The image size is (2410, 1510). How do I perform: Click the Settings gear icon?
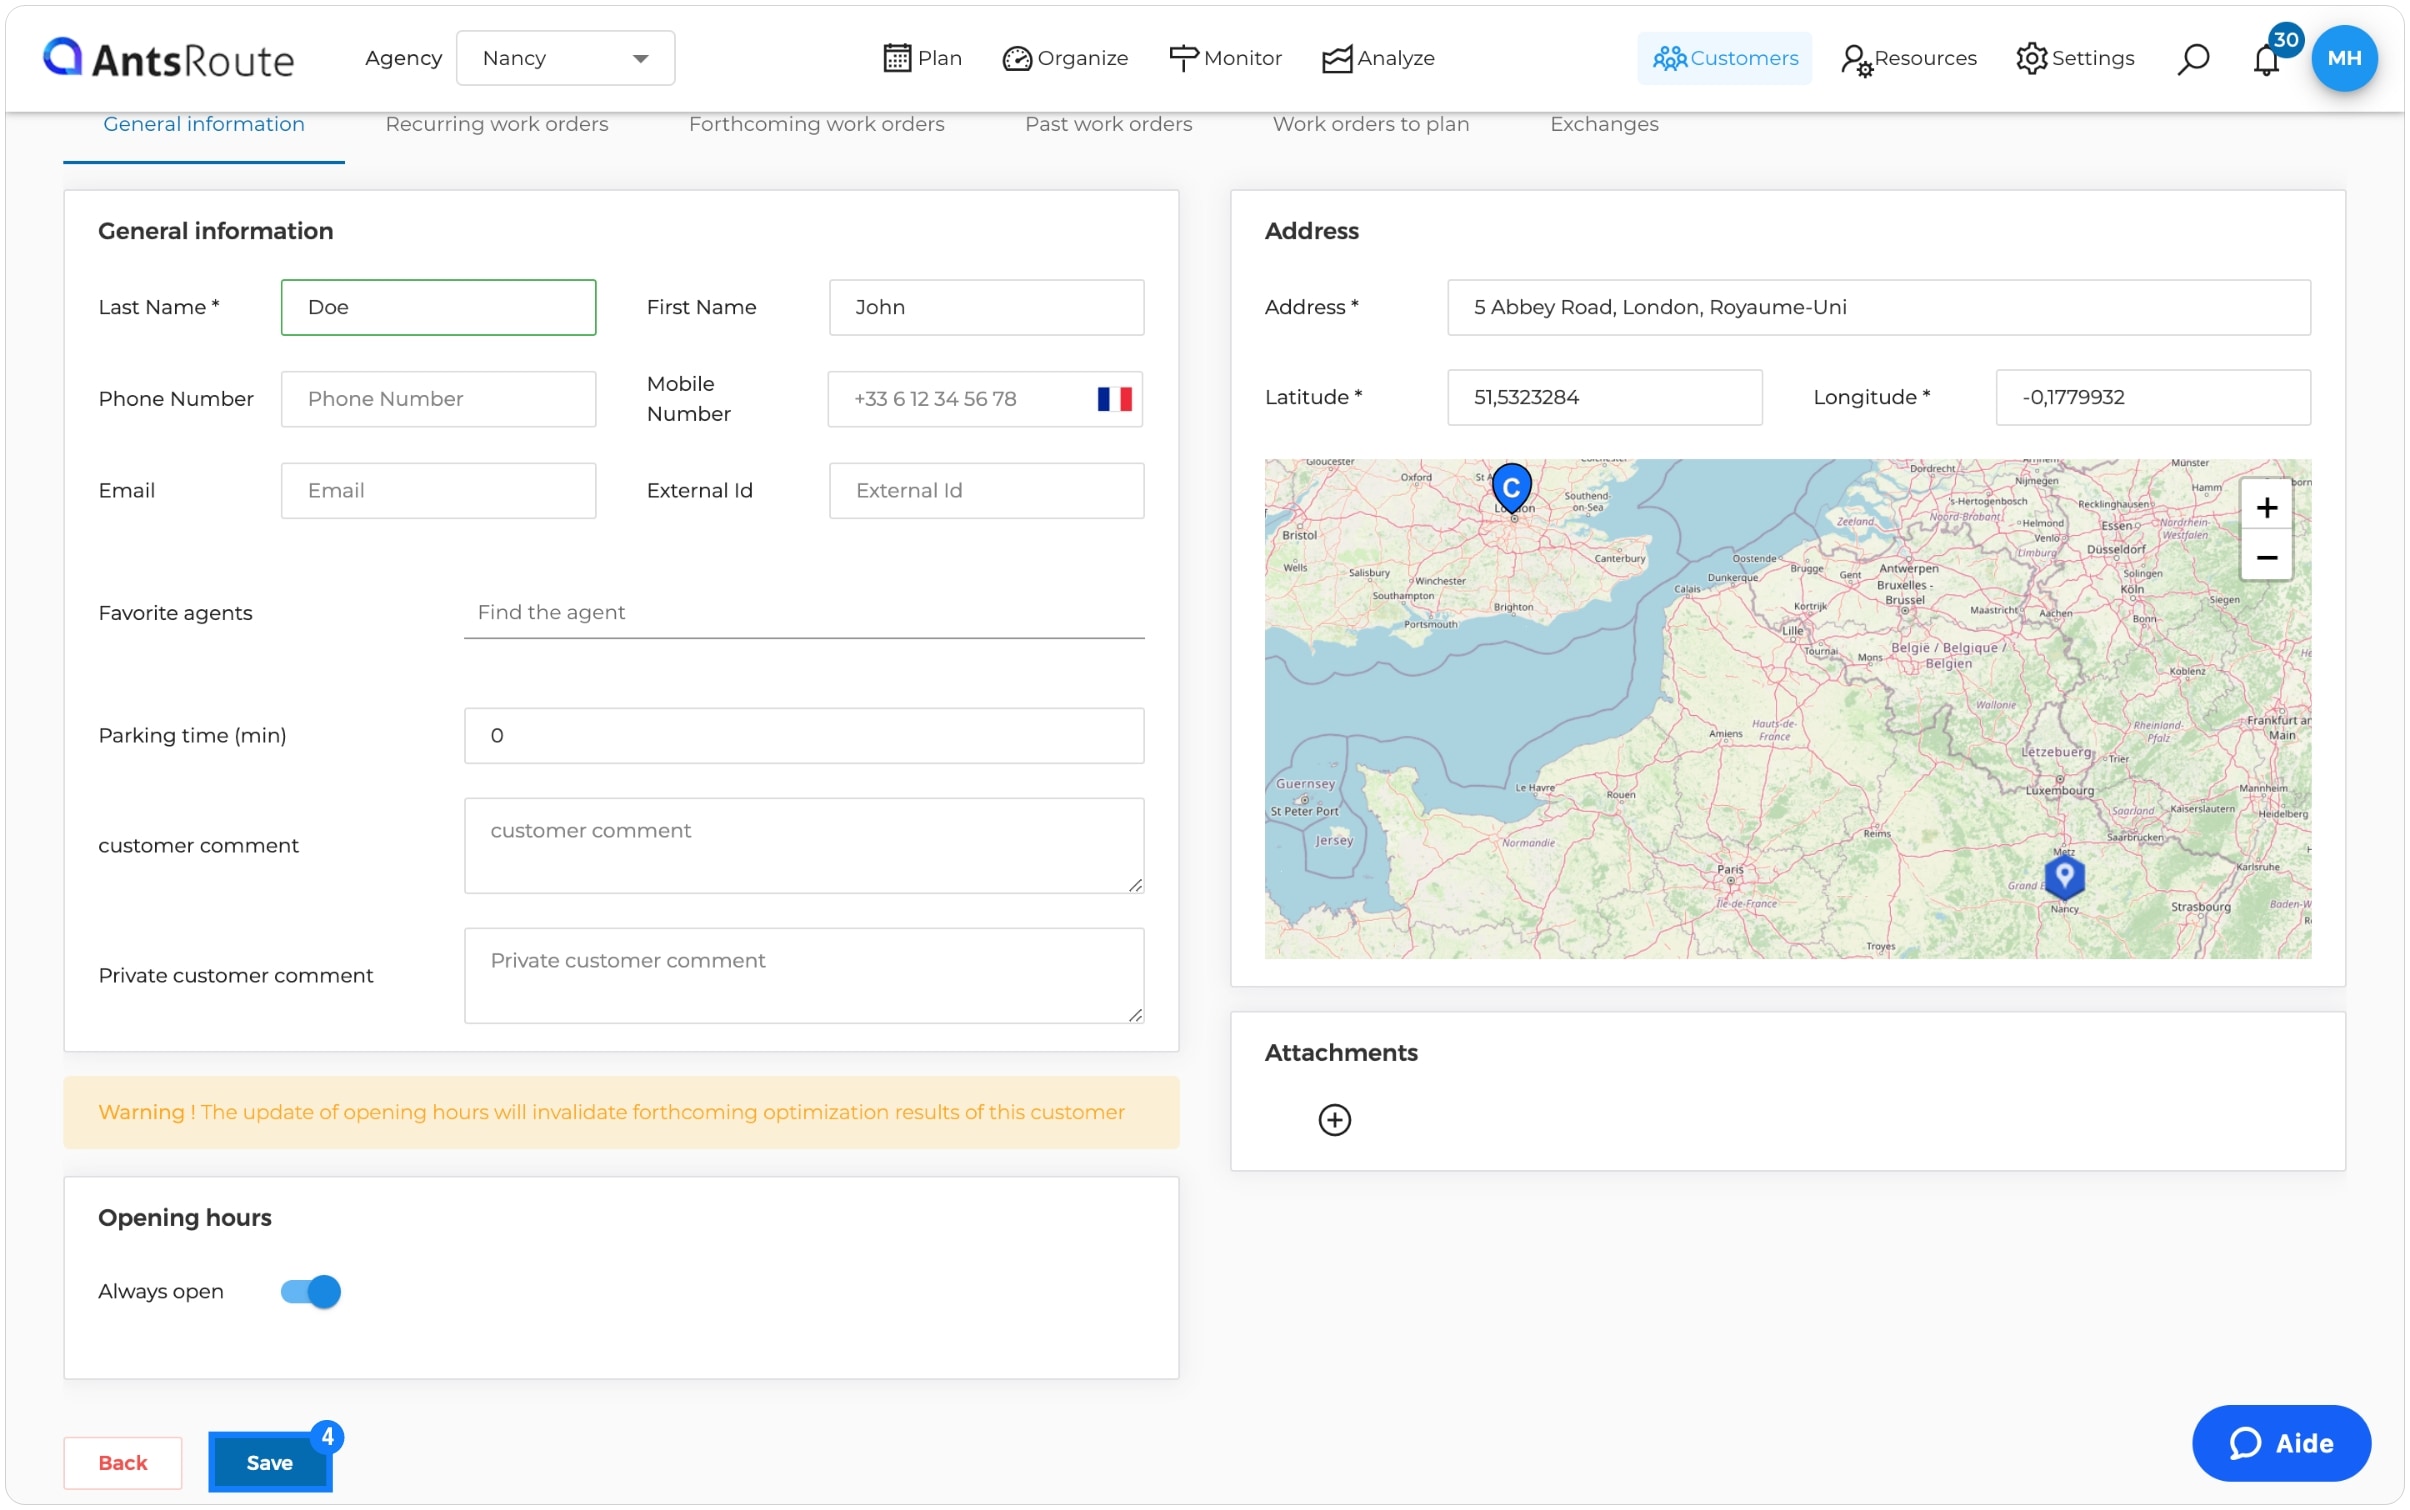2030,58
